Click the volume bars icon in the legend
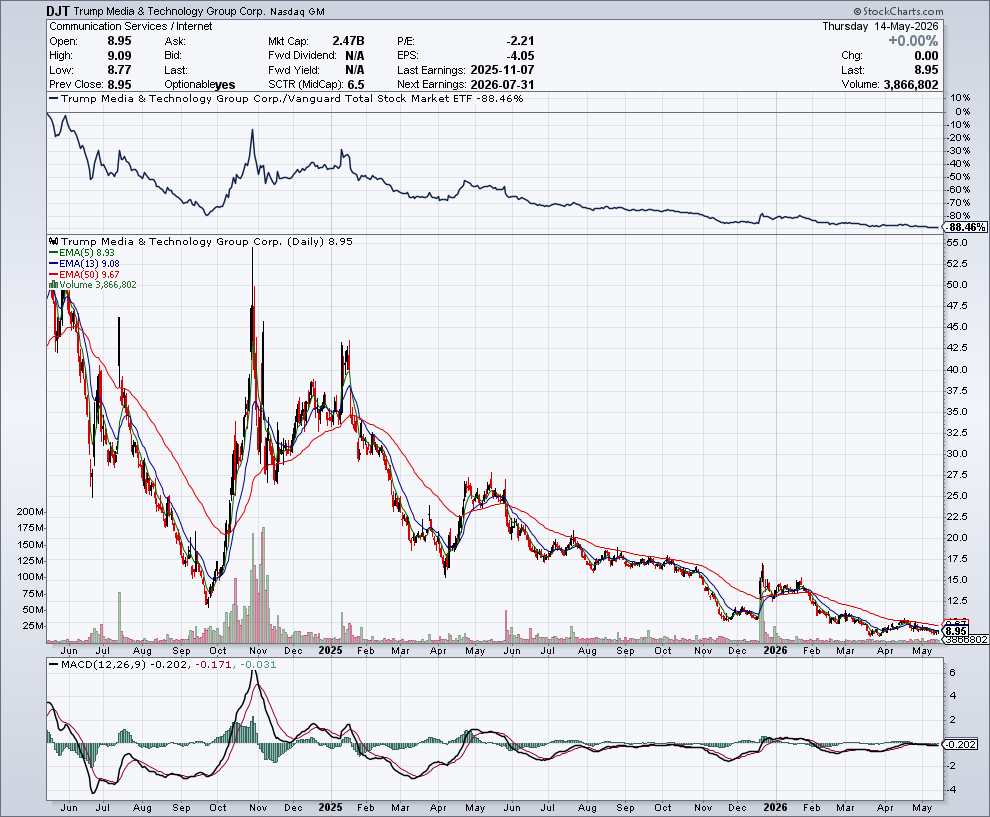Image resolution: width=990 pixels, height=817 pixels. coord(53,285)
